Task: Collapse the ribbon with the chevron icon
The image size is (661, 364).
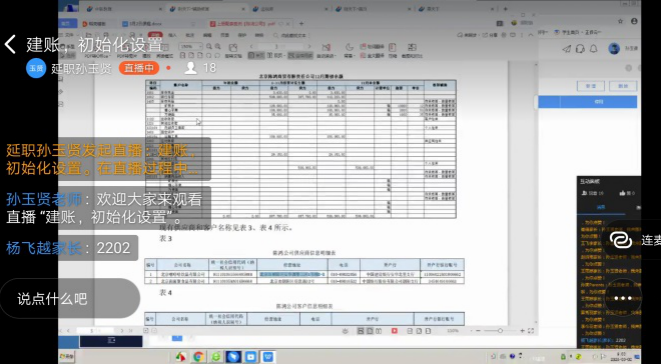Action: pyautogui.click(x=531, y=35)
